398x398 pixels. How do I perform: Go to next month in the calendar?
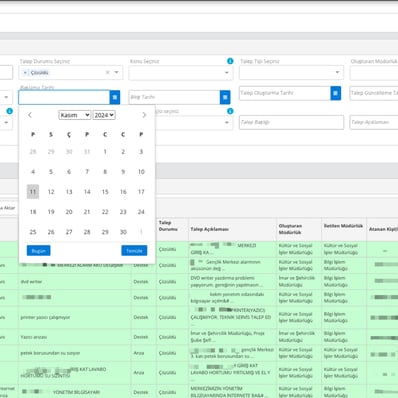tap(144, 115)
